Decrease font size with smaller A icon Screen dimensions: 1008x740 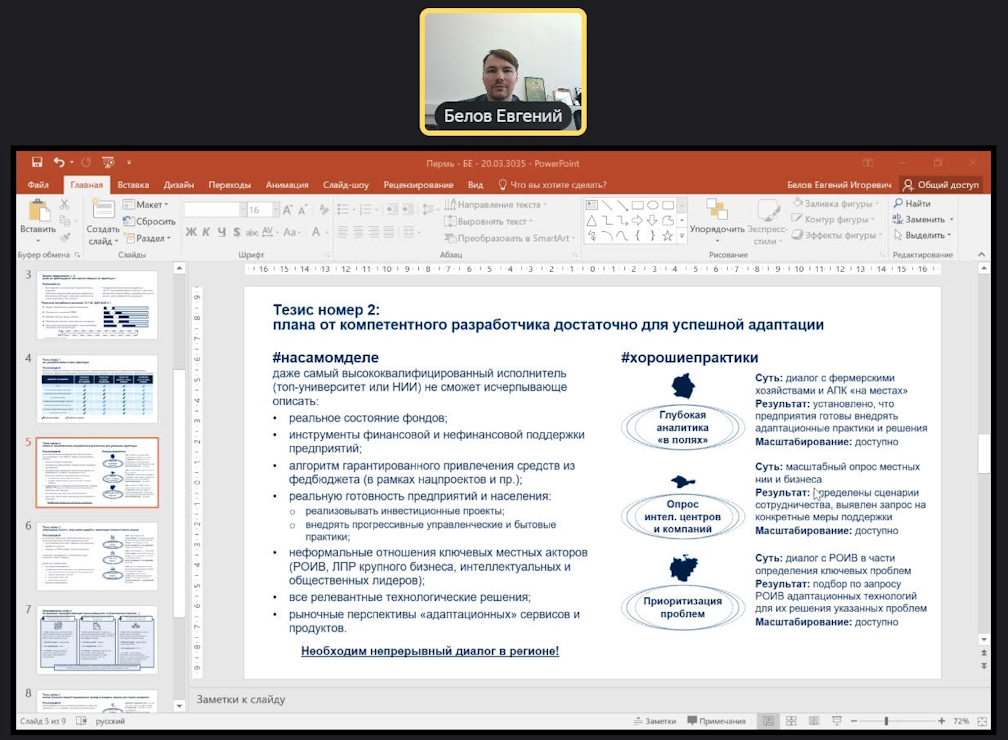pos(302,210)
